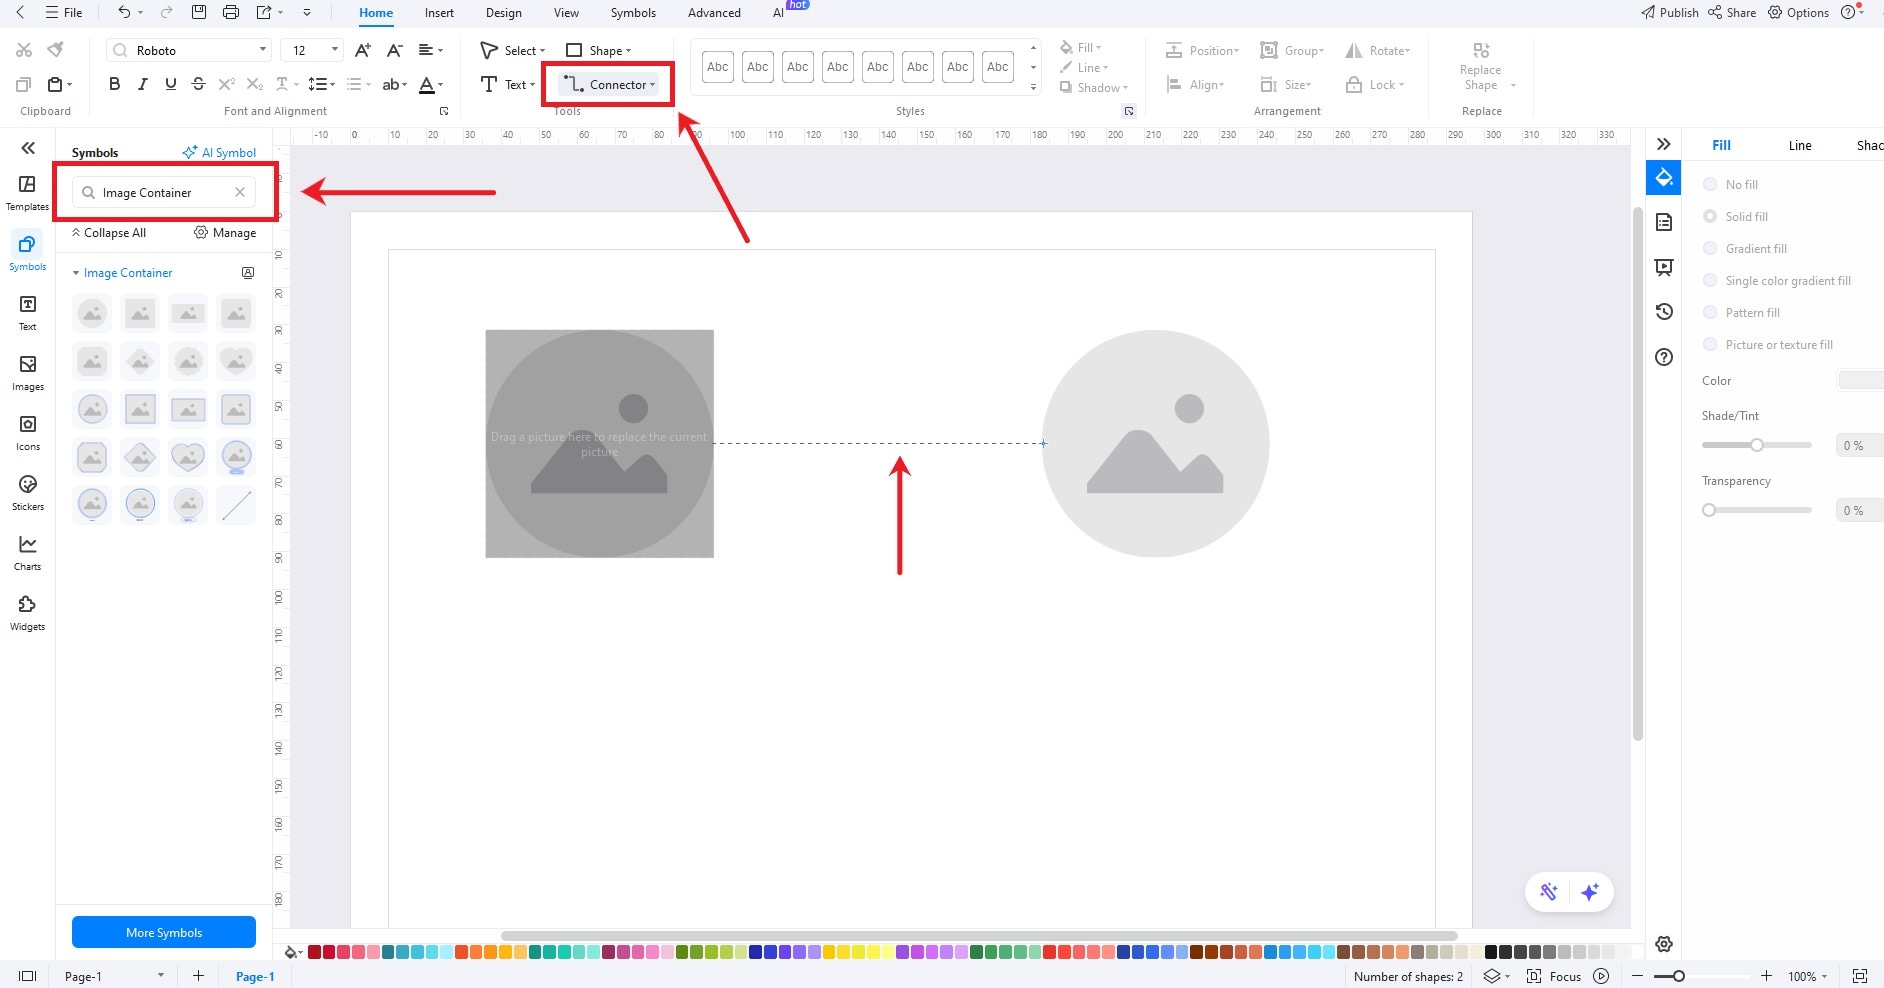Click Collapse All in Symbols panel
The image size is (1884, 988).
[108, 232]
